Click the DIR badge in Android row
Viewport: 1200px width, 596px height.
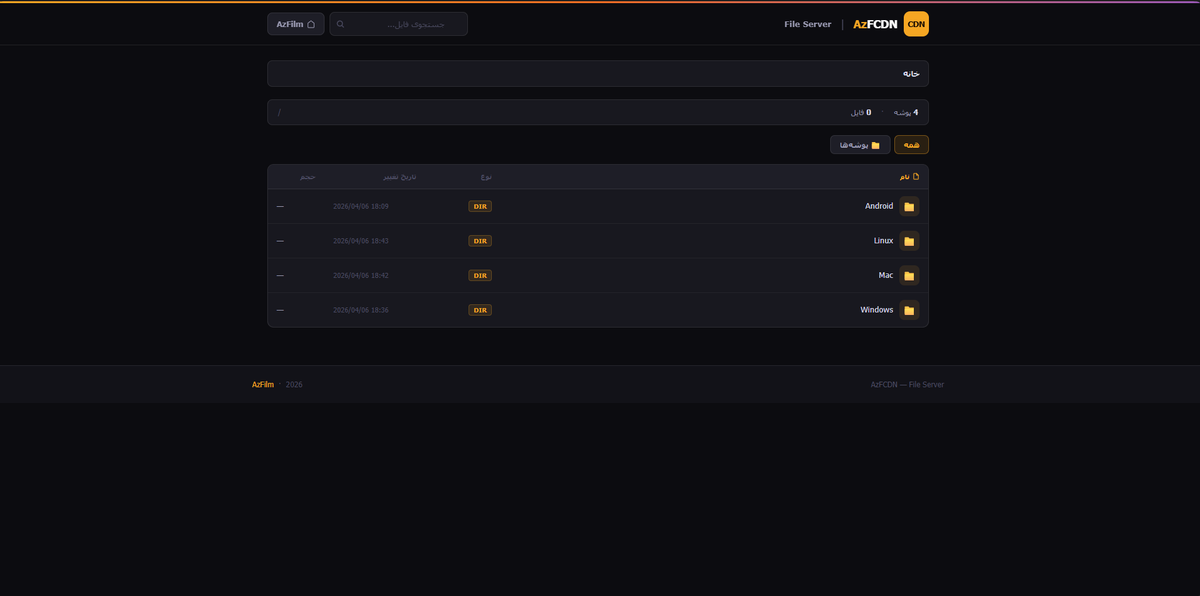tap(480, 207)
